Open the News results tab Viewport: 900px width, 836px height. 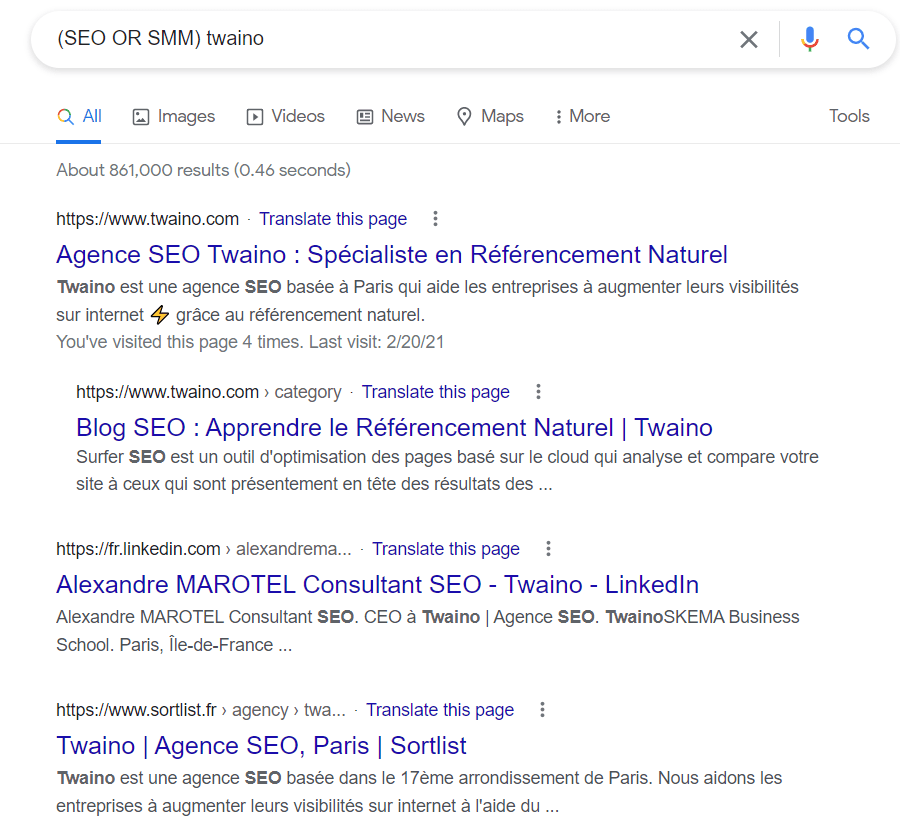[391, 116]
